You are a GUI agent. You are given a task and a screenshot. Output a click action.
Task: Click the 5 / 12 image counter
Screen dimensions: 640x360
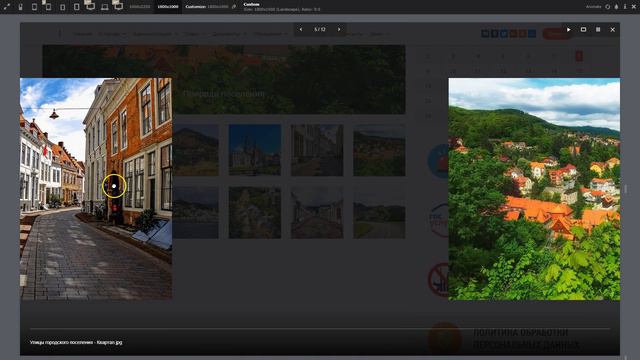pyautogui.click(x=320, y=29)
